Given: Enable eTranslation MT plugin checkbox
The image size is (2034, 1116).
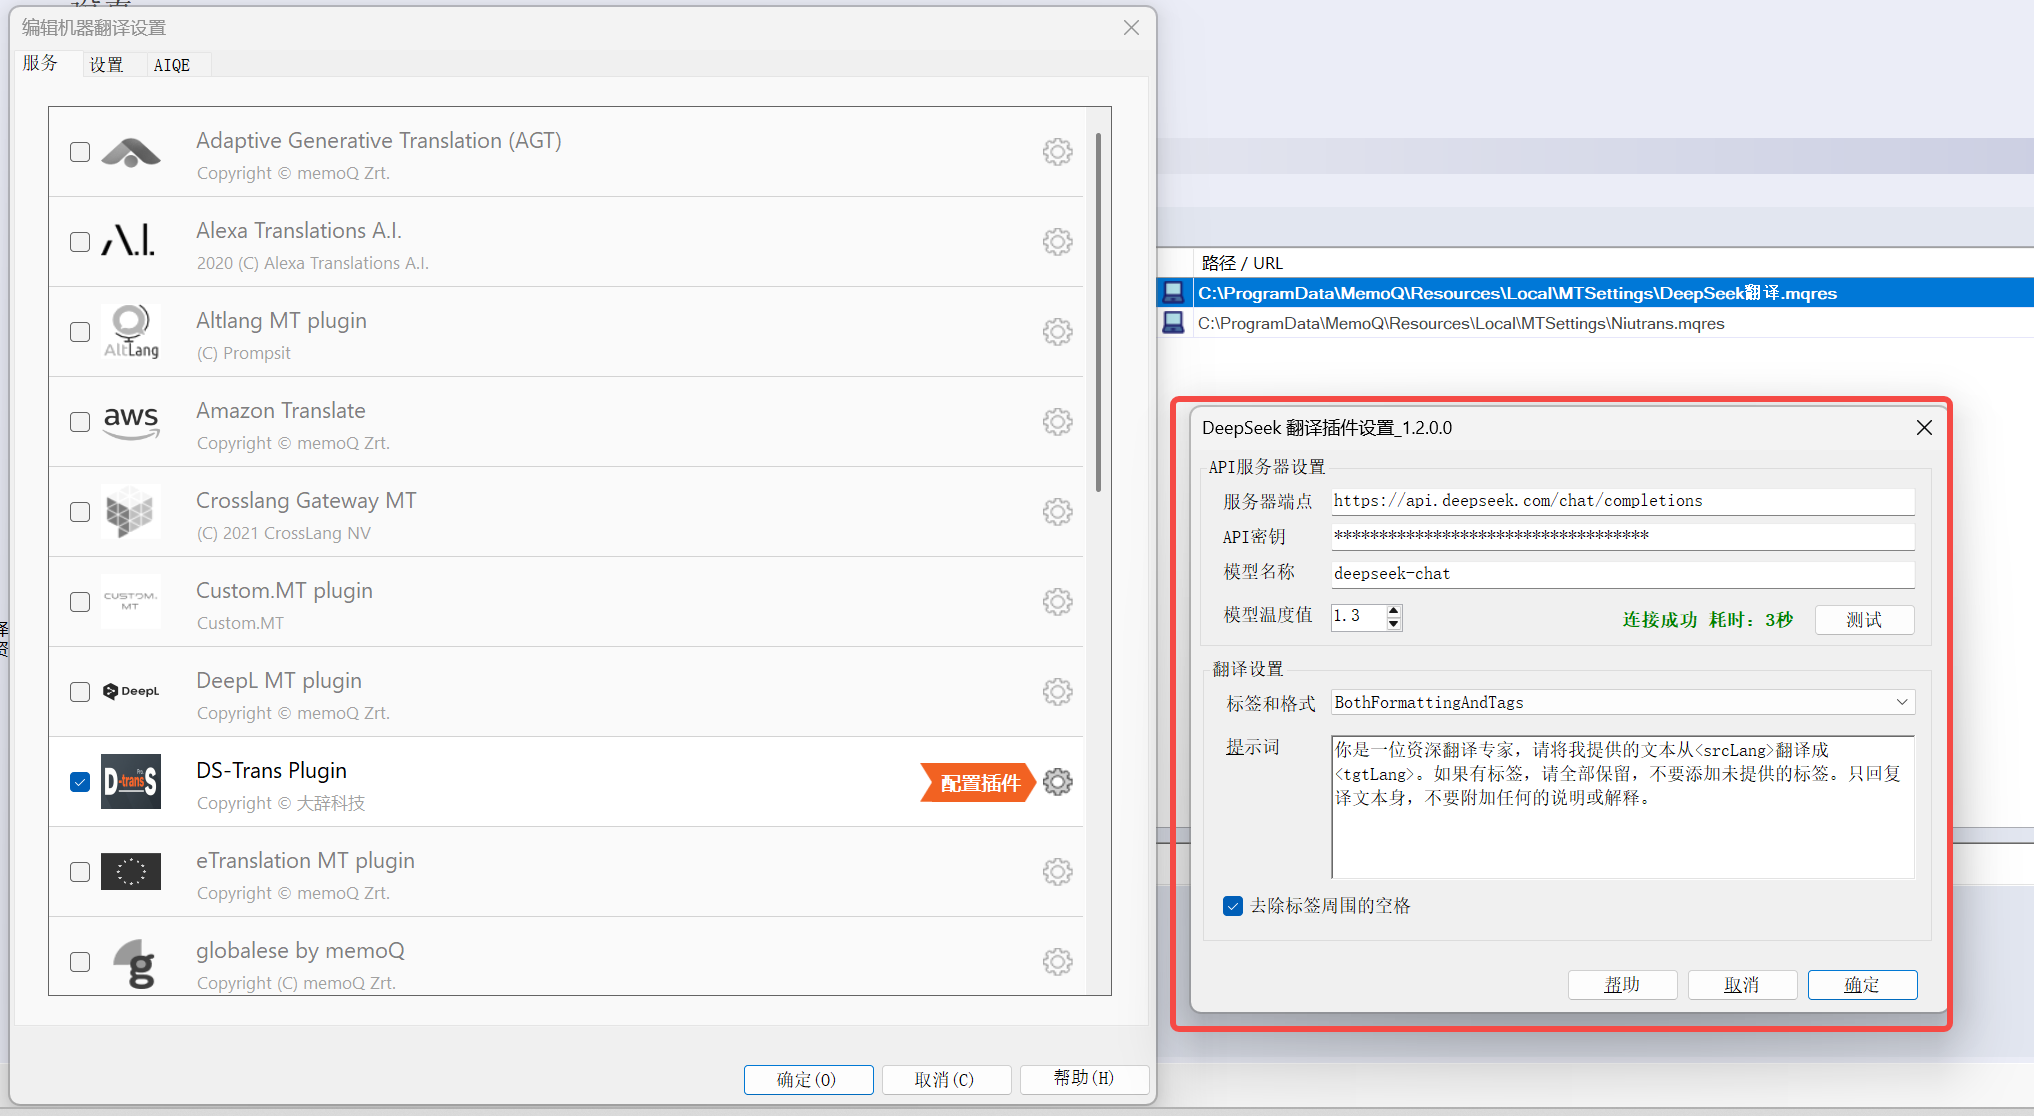Looking at the screenshot, I should pos(80,872).
